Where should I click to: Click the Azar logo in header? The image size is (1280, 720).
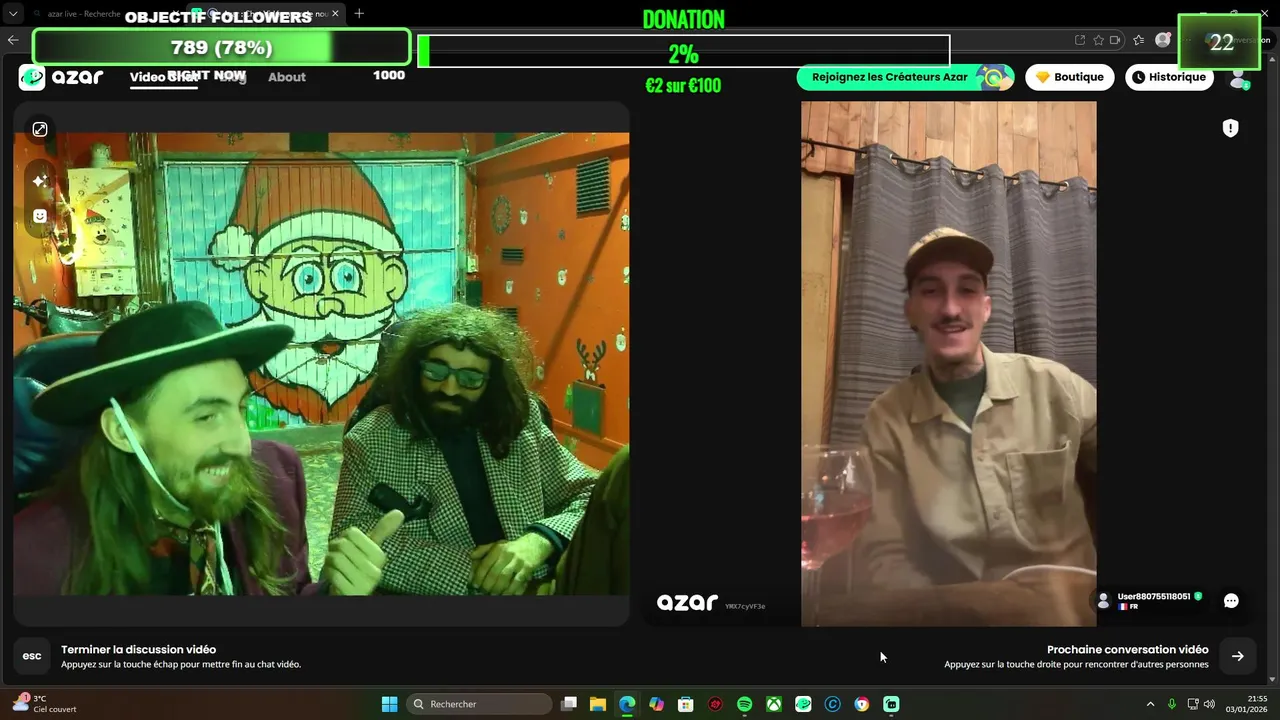click(61, 77)
